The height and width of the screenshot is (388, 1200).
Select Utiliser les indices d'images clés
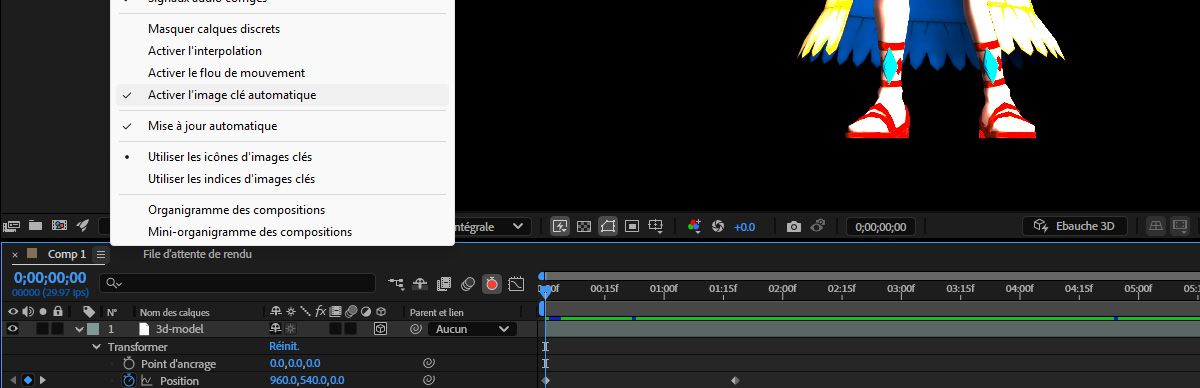click(x=282, y=179)
